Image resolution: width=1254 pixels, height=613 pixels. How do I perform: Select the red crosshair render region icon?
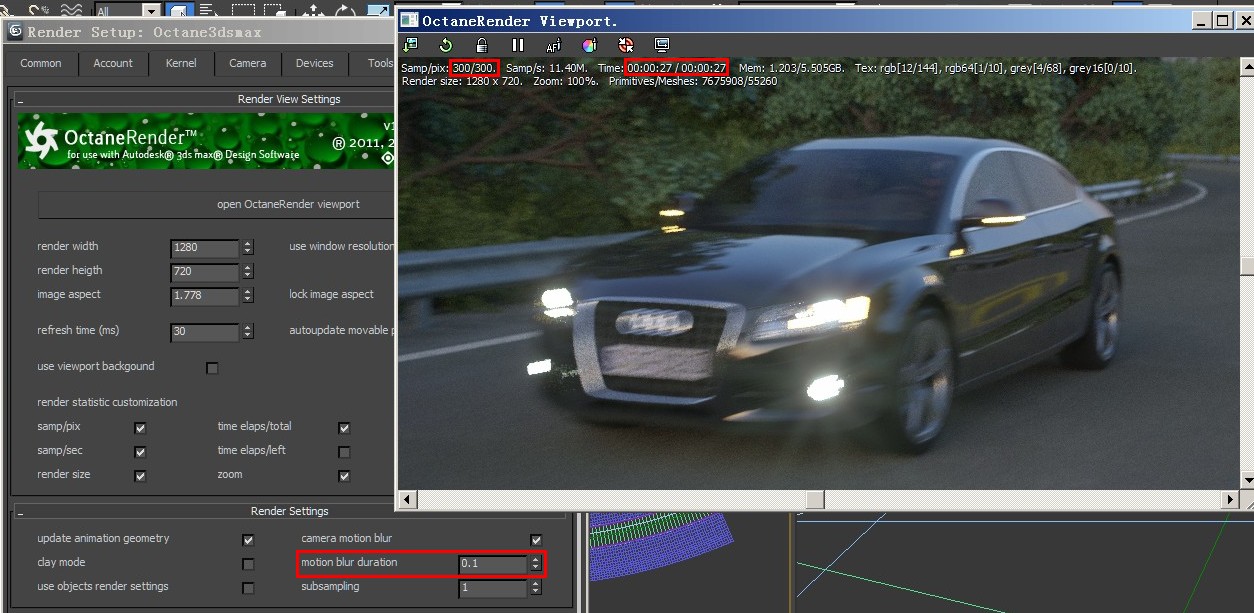626,45
